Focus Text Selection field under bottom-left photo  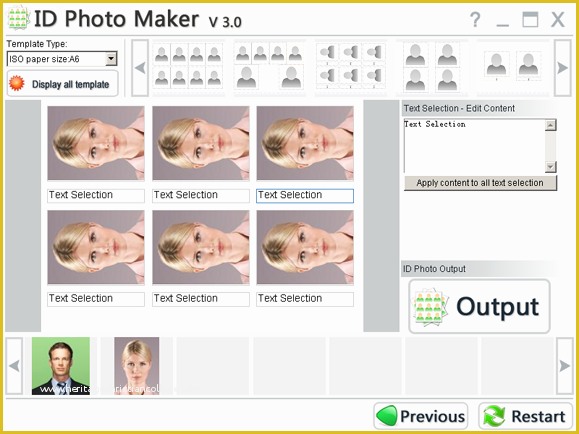(x=96, y=299)
